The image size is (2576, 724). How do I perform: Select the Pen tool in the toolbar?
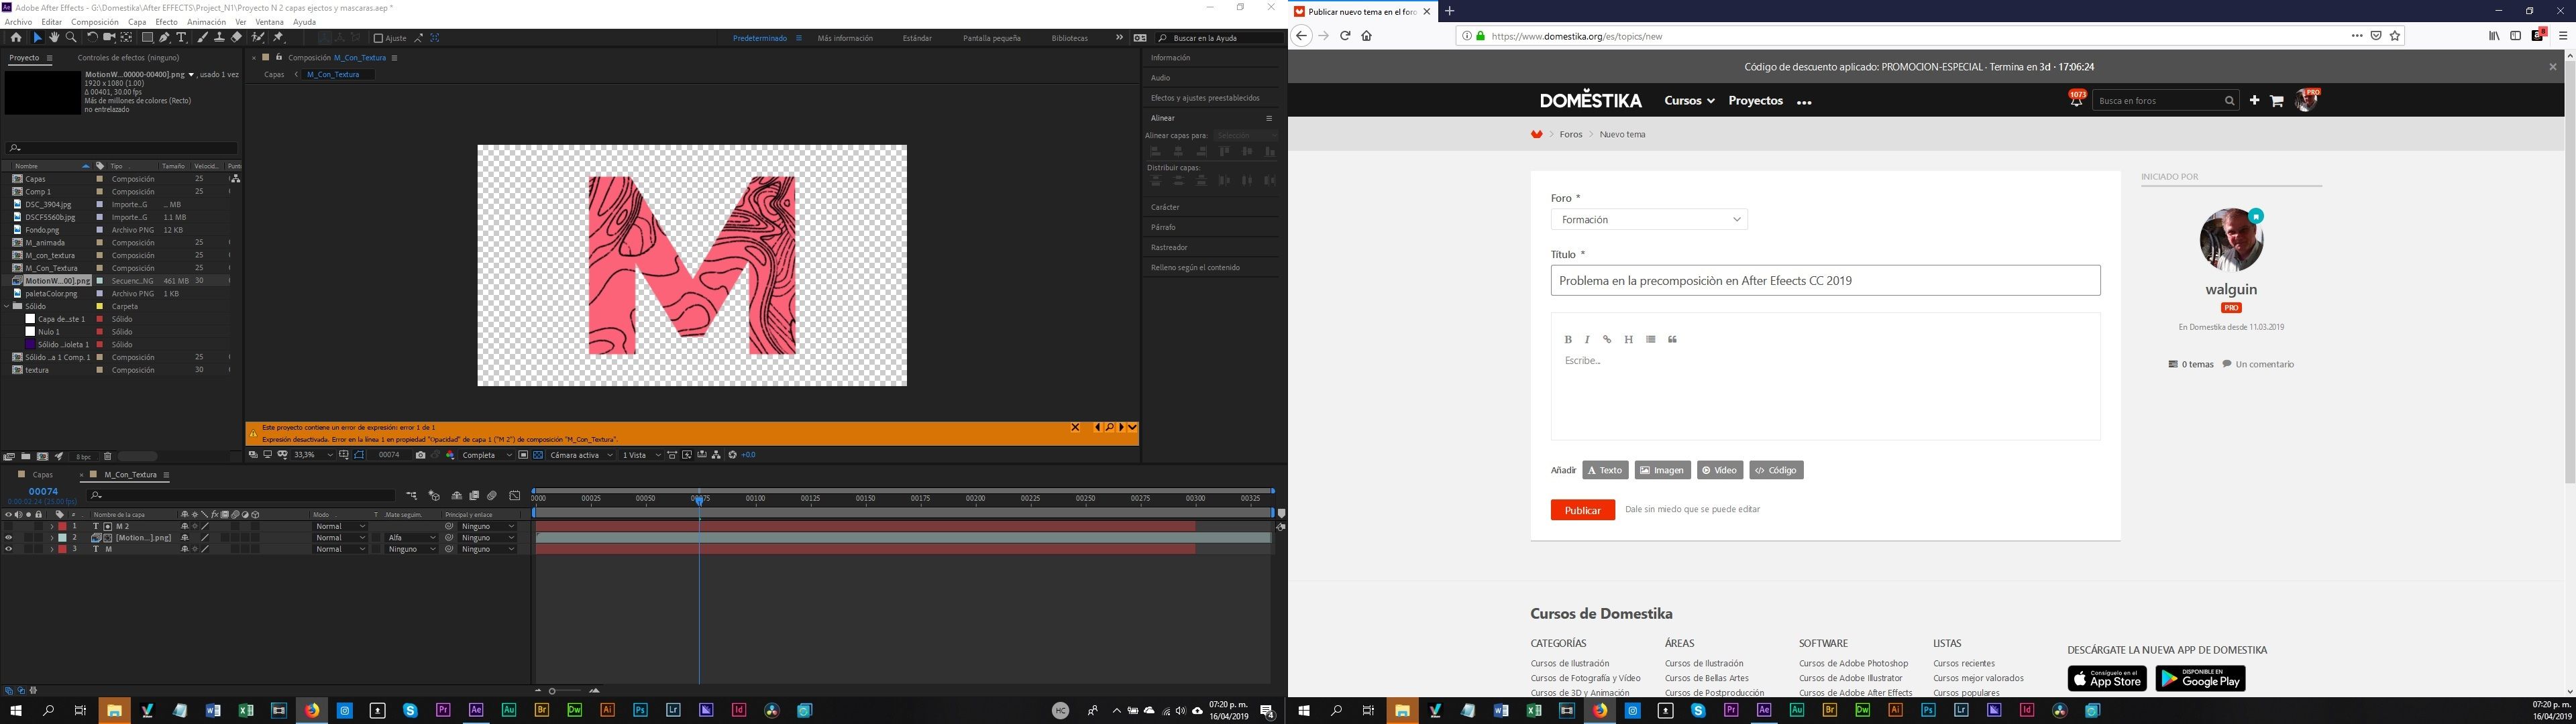point(164,38)
